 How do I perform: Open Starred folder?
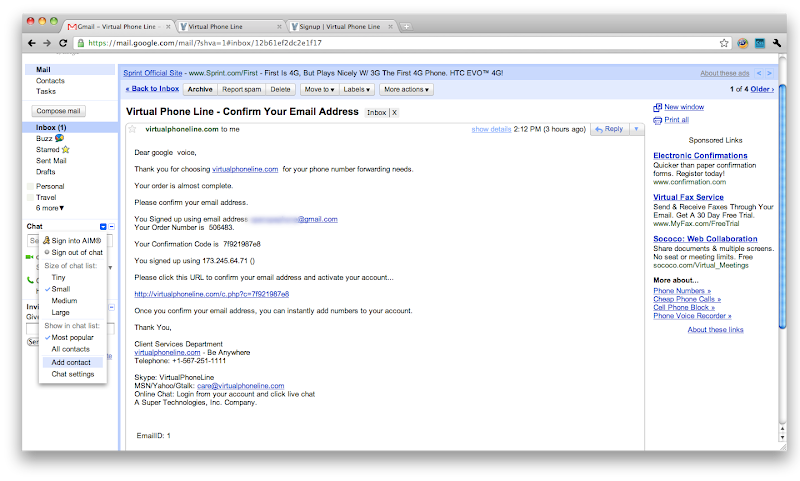47,150
